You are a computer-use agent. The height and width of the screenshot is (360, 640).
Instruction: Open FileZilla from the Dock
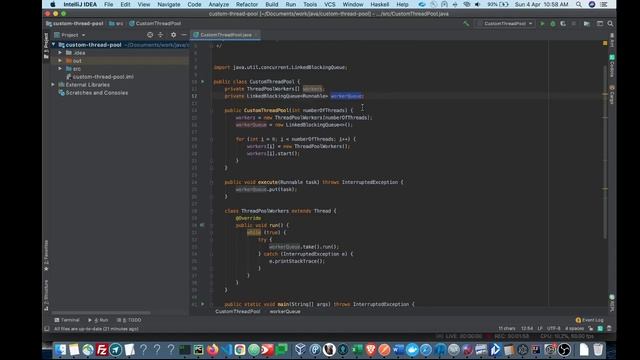coord(102,350)
